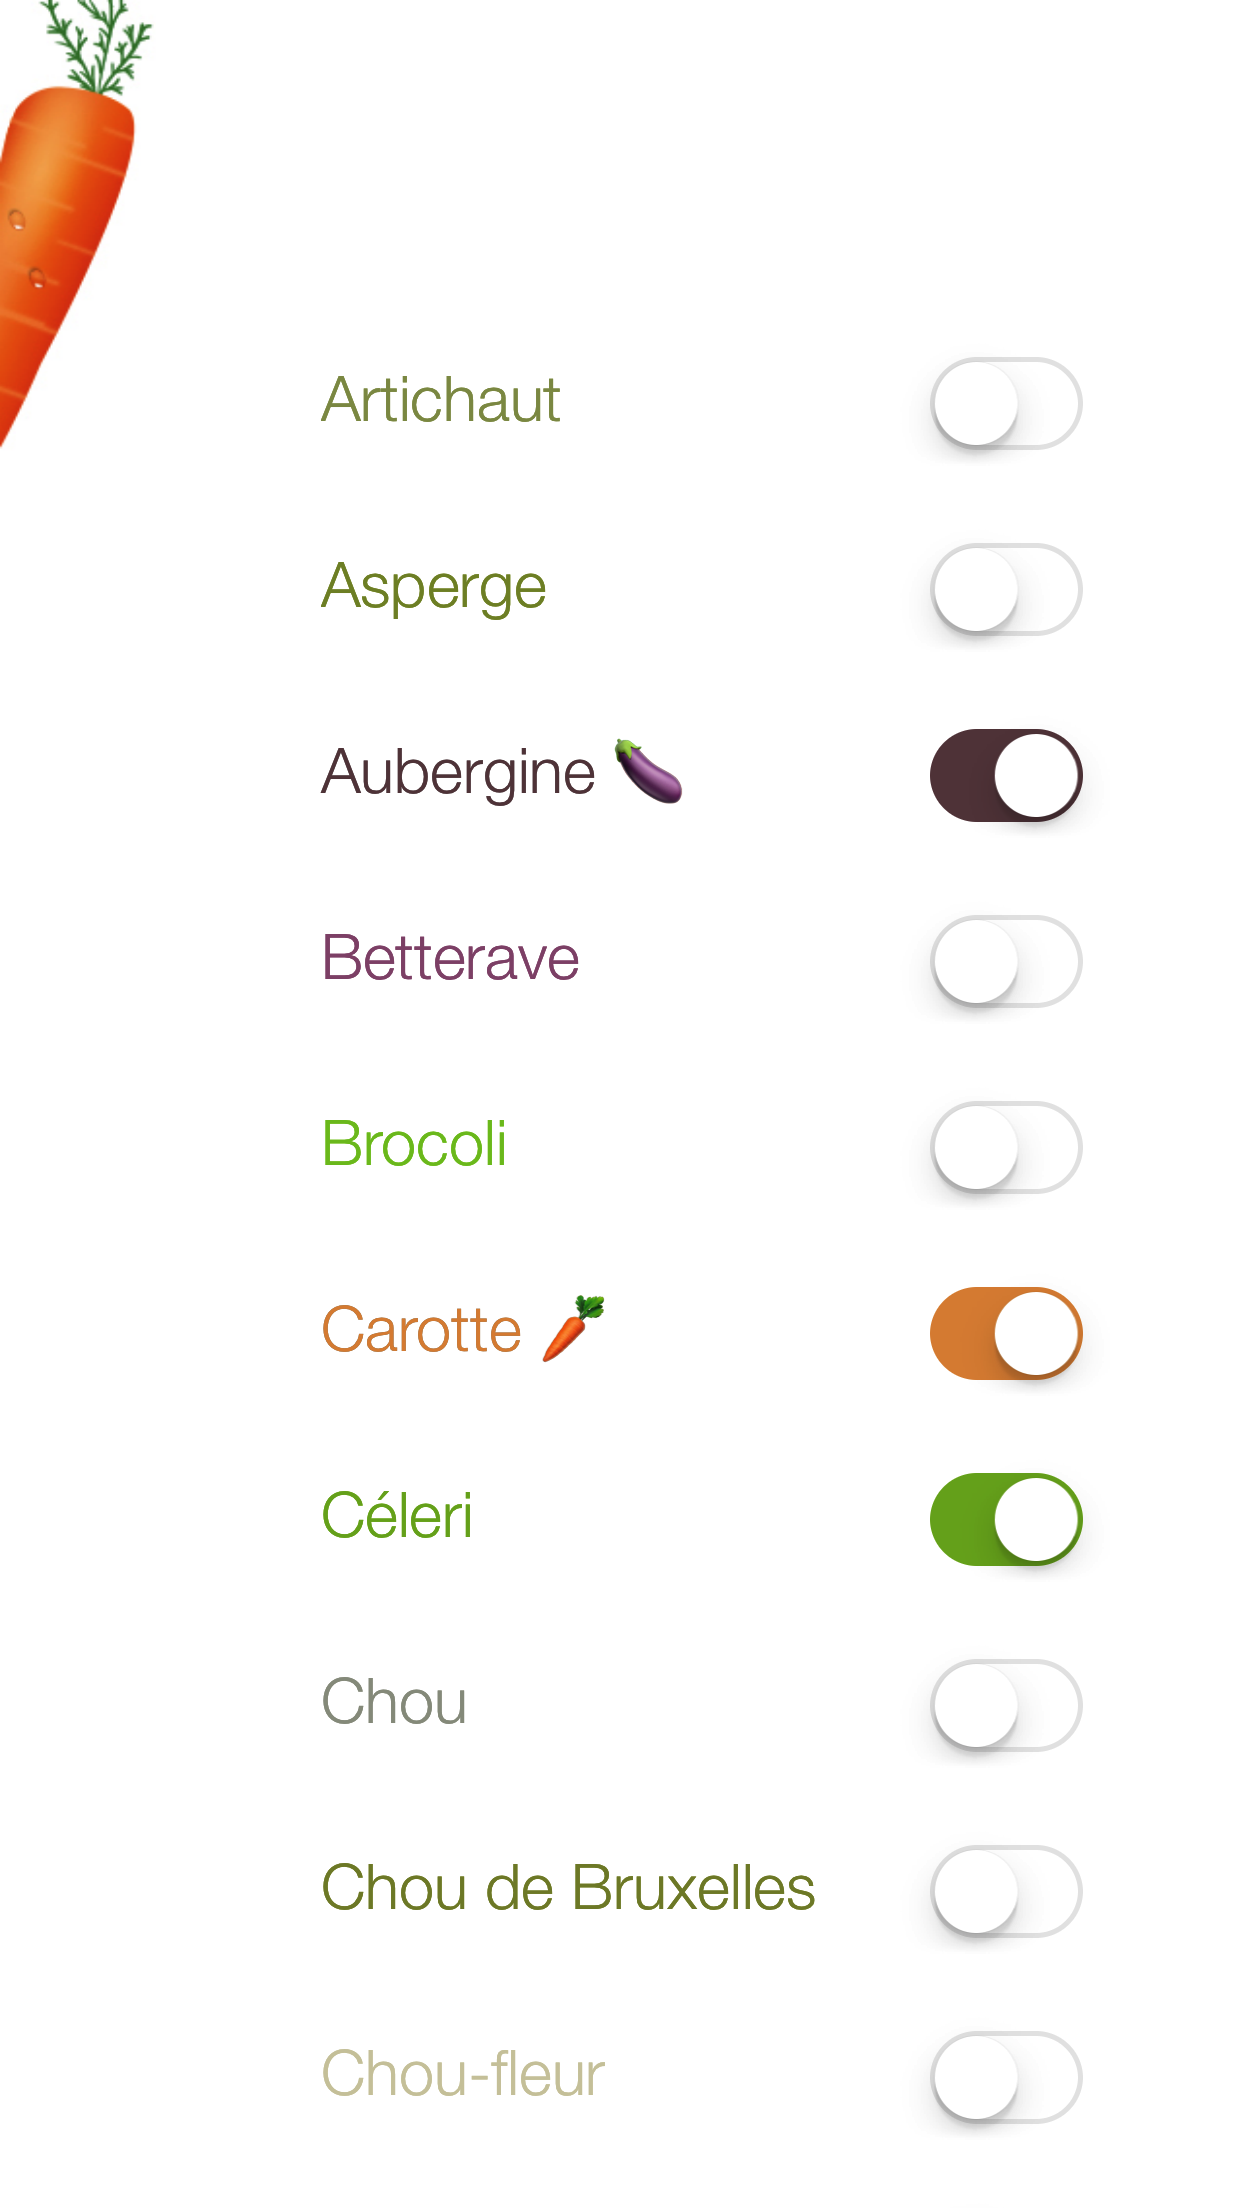Enable the Chou de Bruxelles switch
This screenshot has width=1242, height=2208.
click(x=1005, y=1891)
